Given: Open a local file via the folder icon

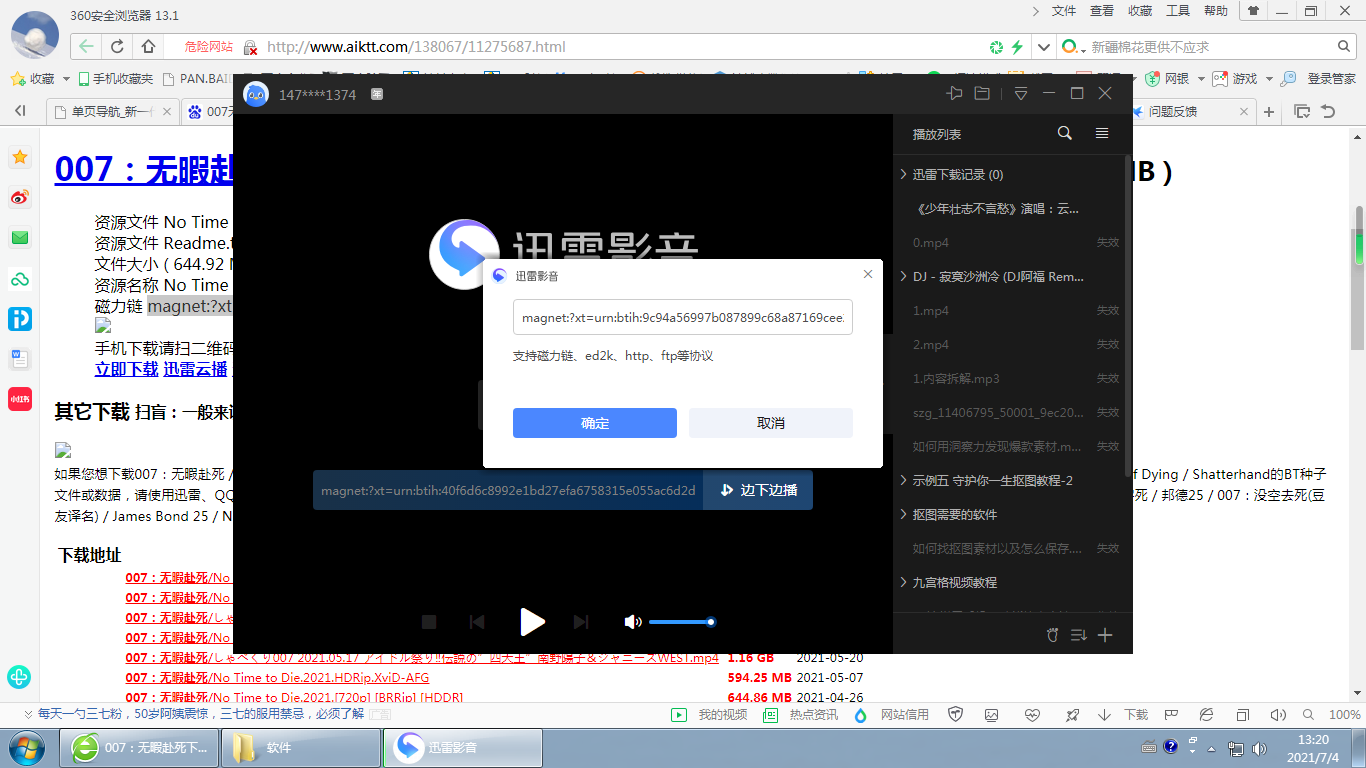Looking at the screenshot, I should [x=981, y=93].
